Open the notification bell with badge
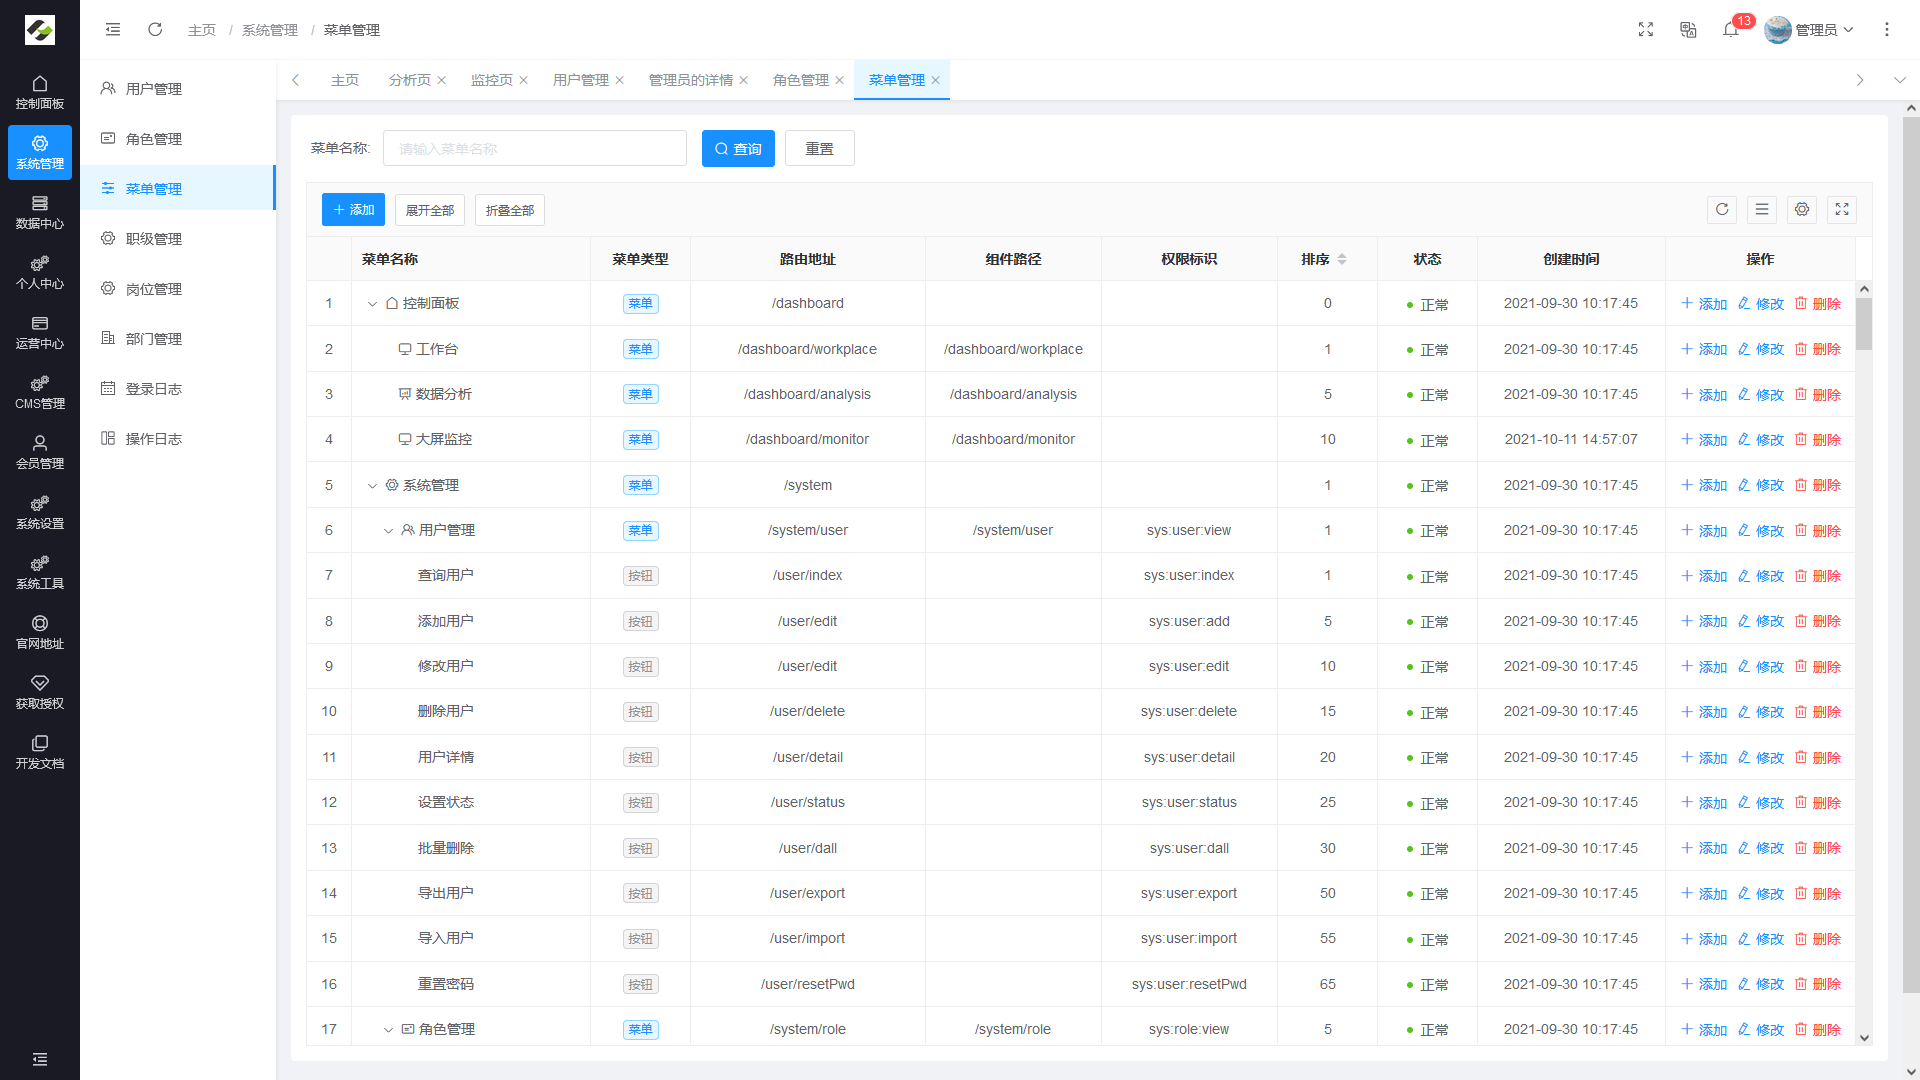Image resolution: width=1920 pixels, height=1080 pixels. [x=1731, y=30]
